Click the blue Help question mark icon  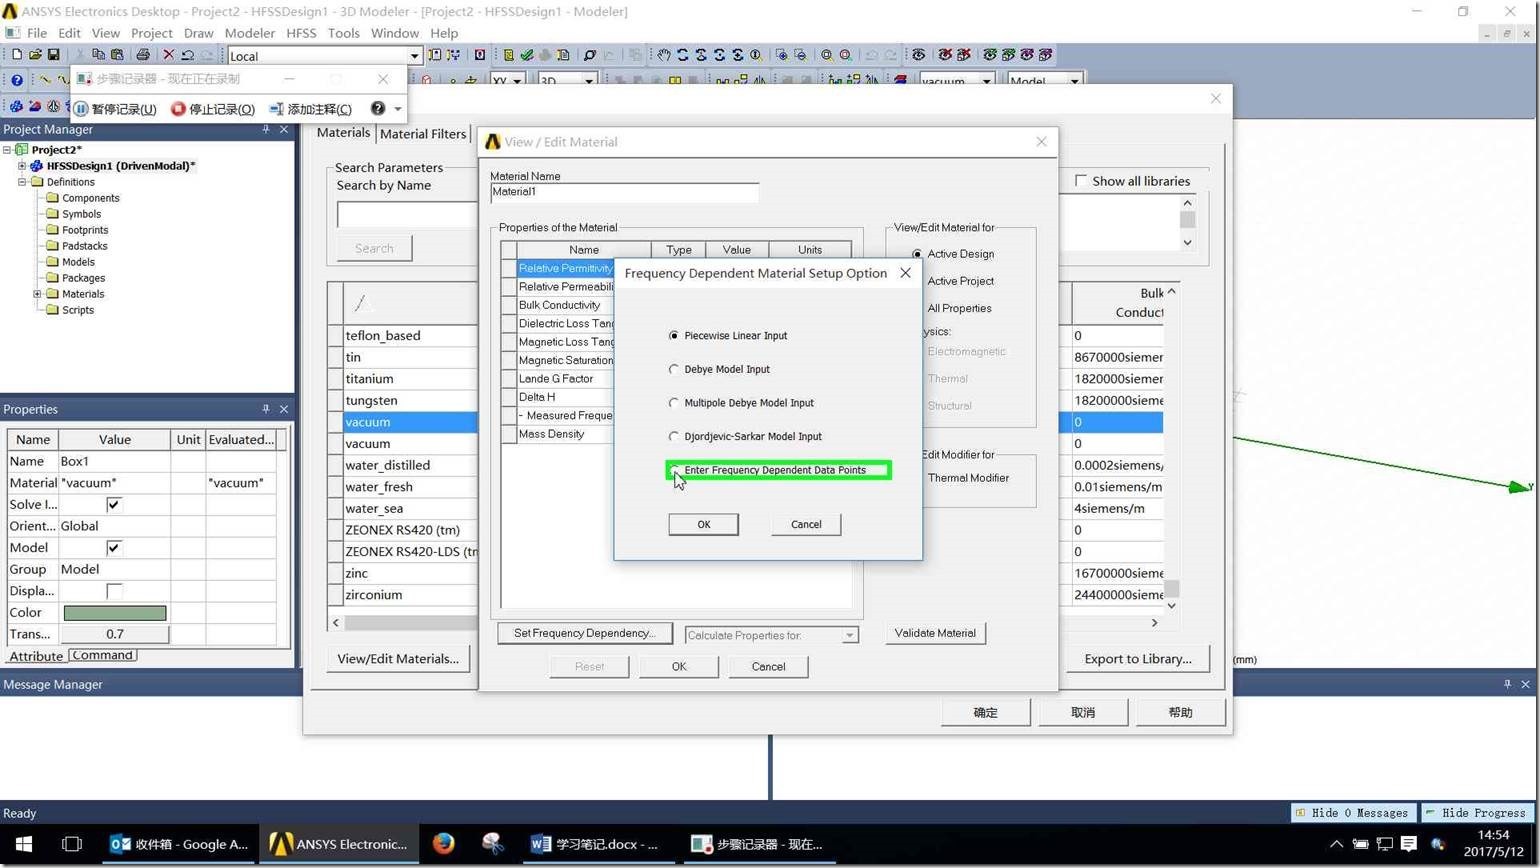pos(16,81)
